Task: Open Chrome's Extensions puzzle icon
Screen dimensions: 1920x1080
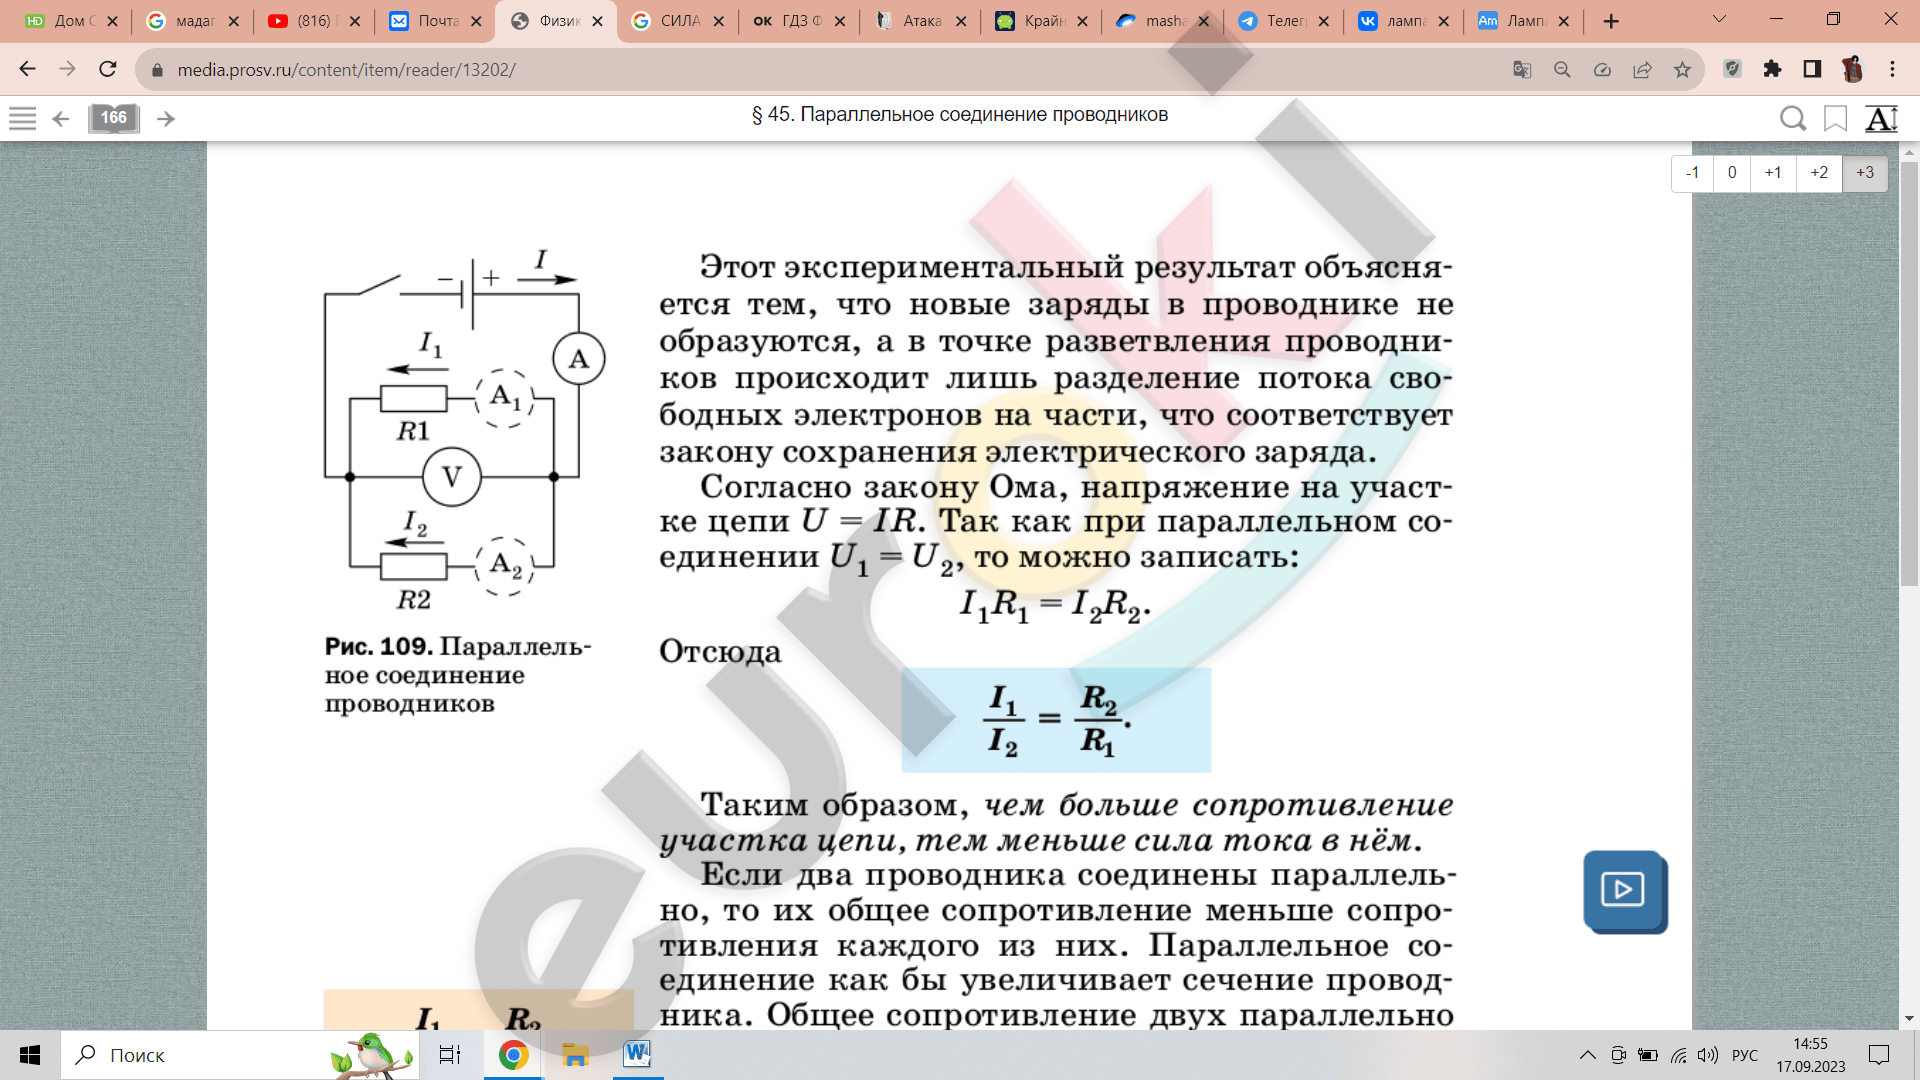Action: tap(1772, 69)
